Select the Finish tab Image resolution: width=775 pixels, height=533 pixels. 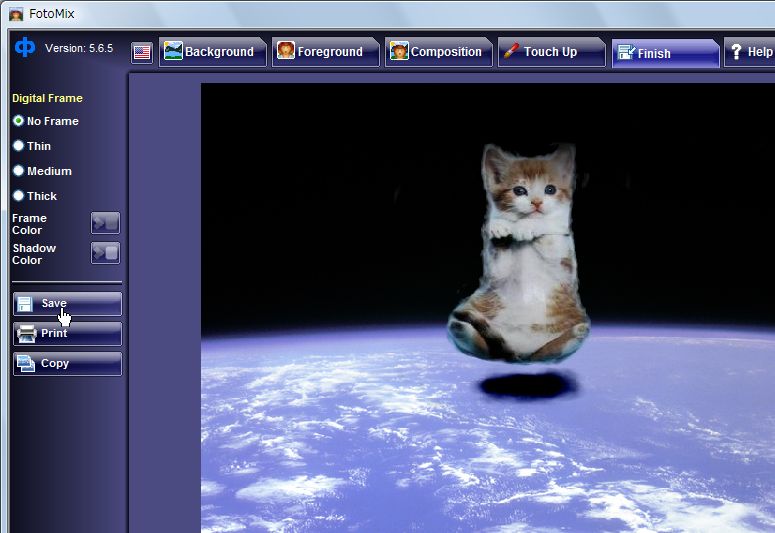665,52
